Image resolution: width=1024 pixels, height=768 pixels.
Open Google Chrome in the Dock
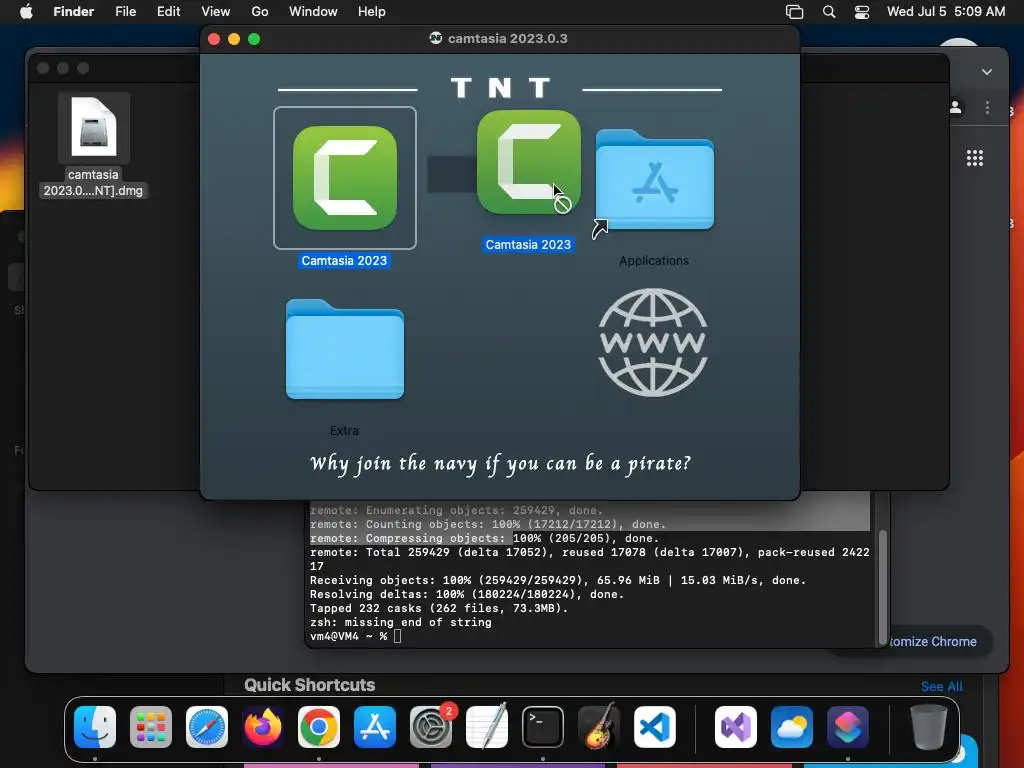319,726
